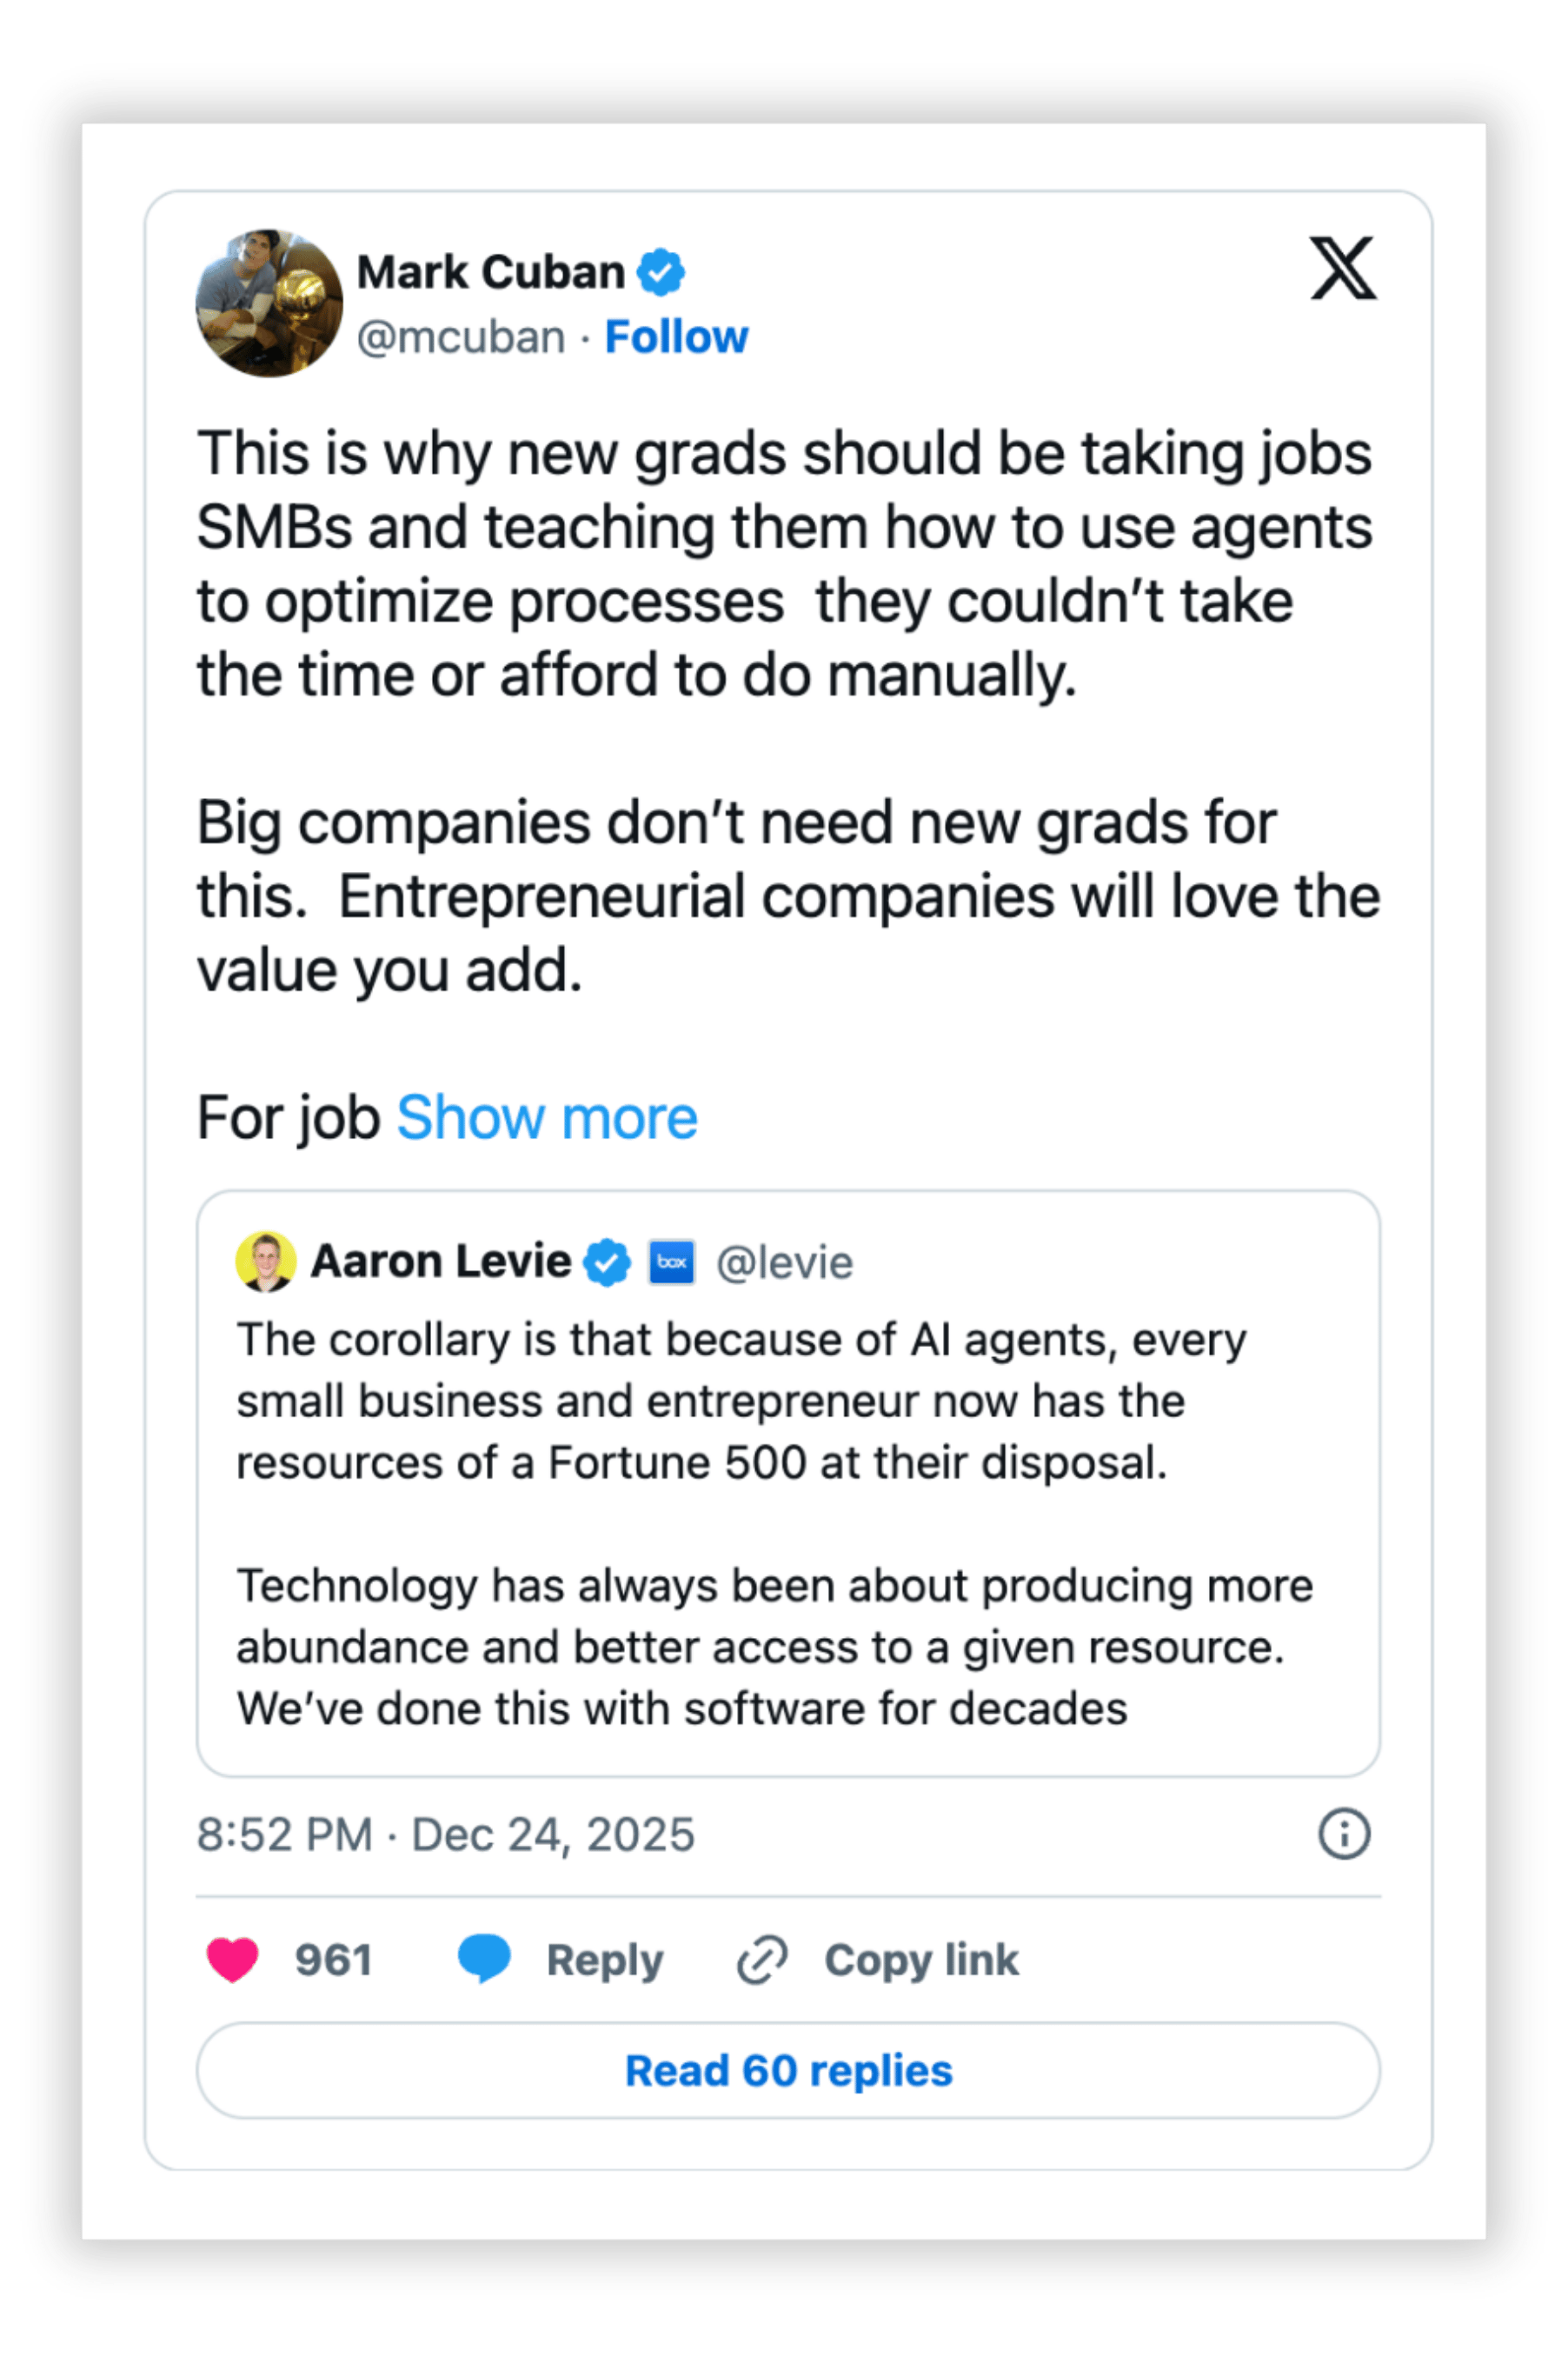Screen dimensions: 1568x2363
Task: Expand the tweet with Show more
Action: (x=547, y=1117)
